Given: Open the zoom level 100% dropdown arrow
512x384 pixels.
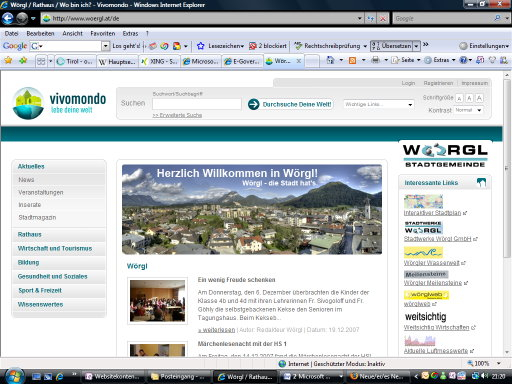Looking at the screenshot, I should coord(499,363).
